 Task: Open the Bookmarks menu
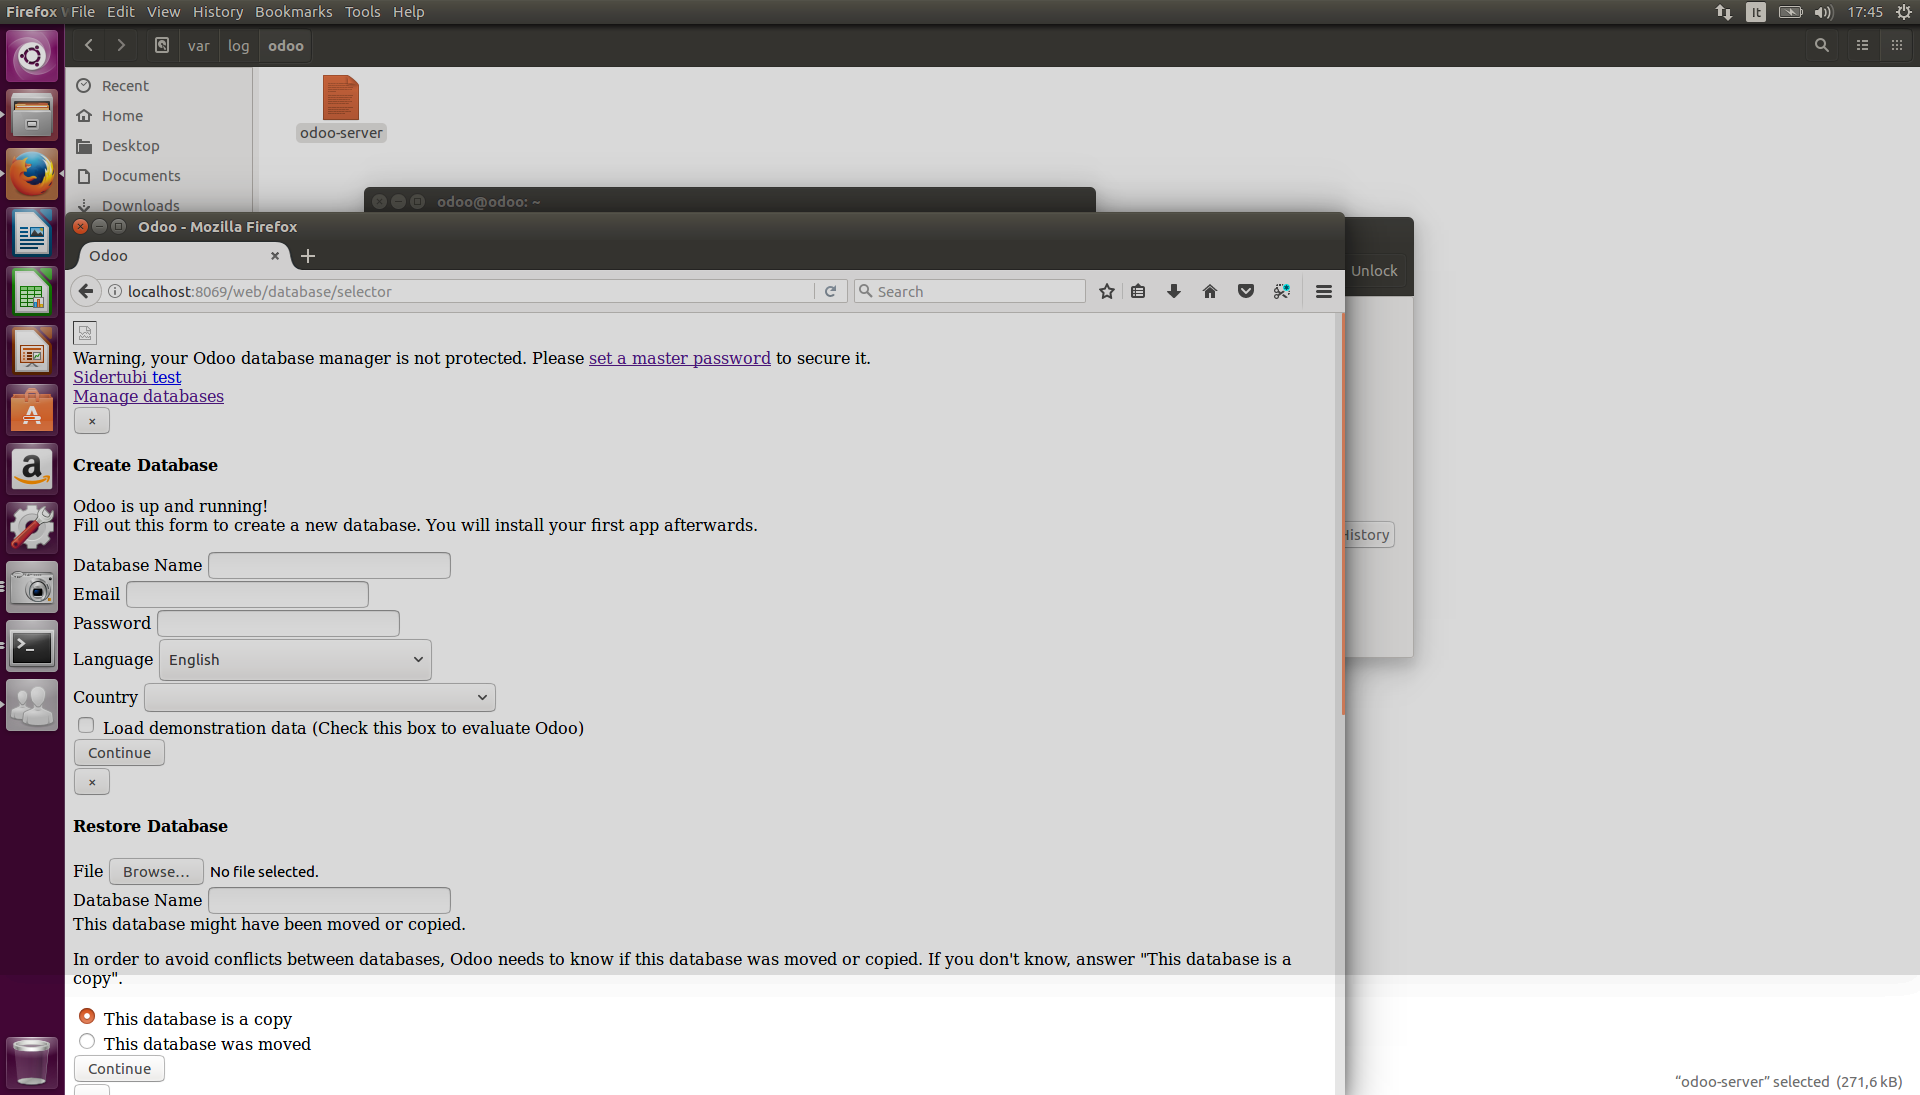tap(293, 11)
